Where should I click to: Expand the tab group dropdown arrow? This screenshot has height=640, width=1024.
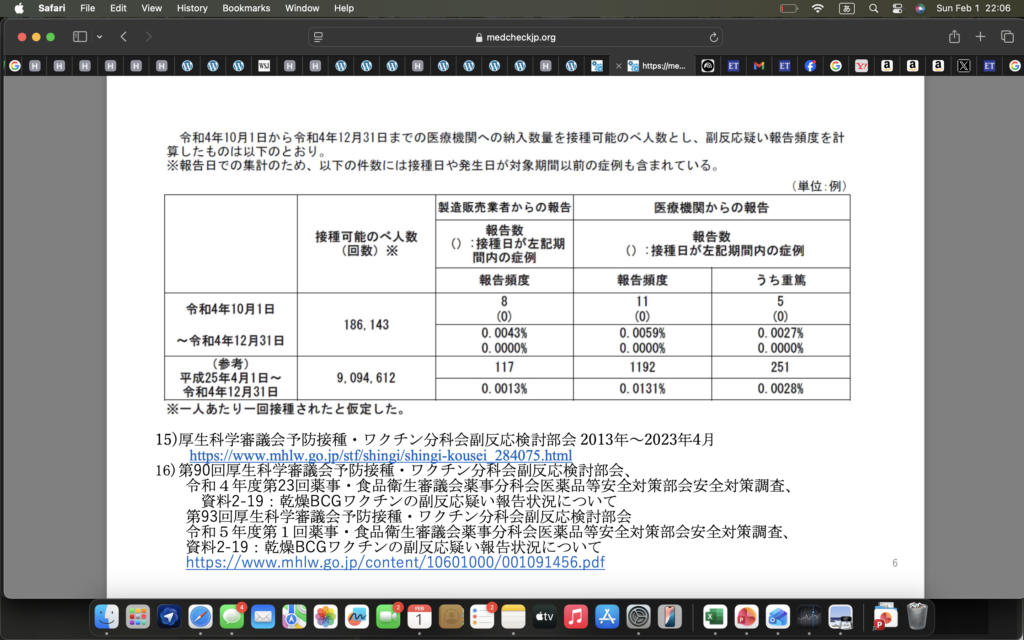(x=99, y=37)
